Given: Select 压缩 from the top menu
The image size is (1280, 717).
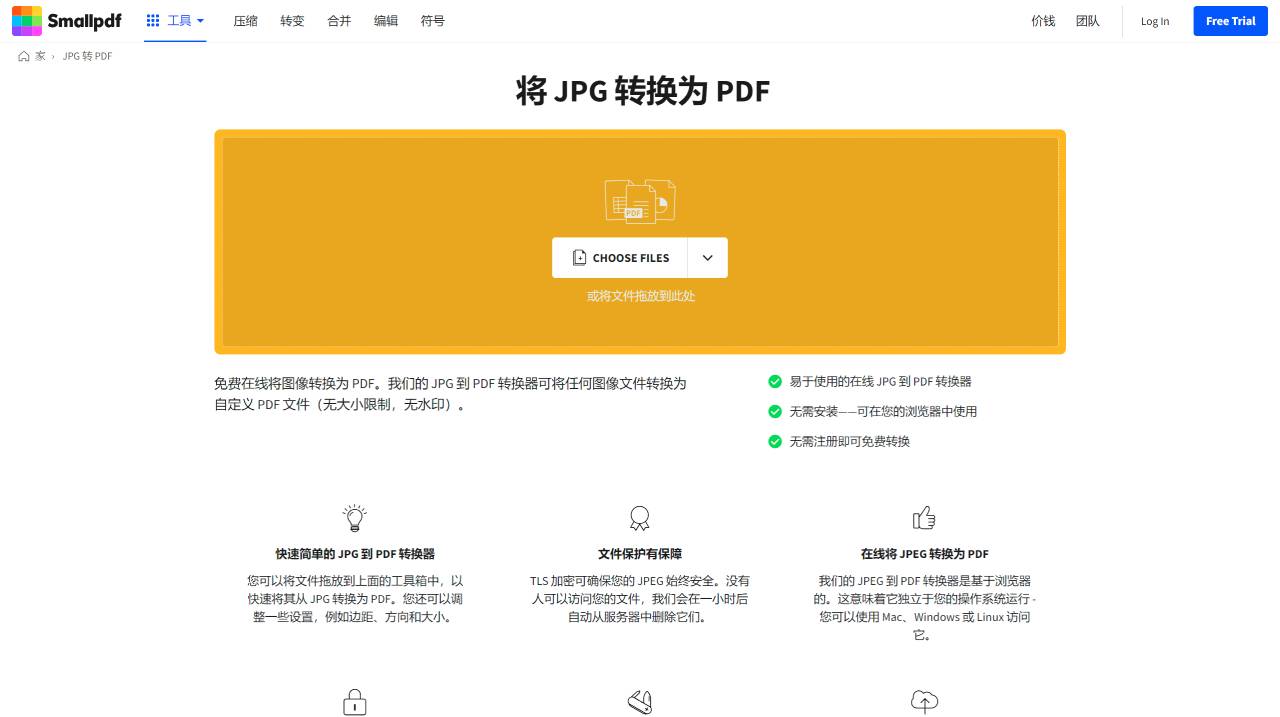Looking at the screenshot, I should point(245,20).
